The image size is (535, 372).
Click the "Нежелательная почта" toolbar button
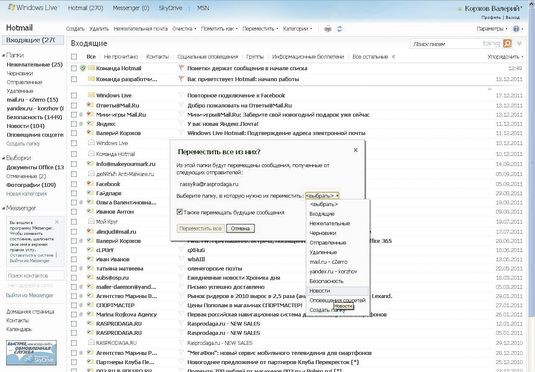(141, 29)
